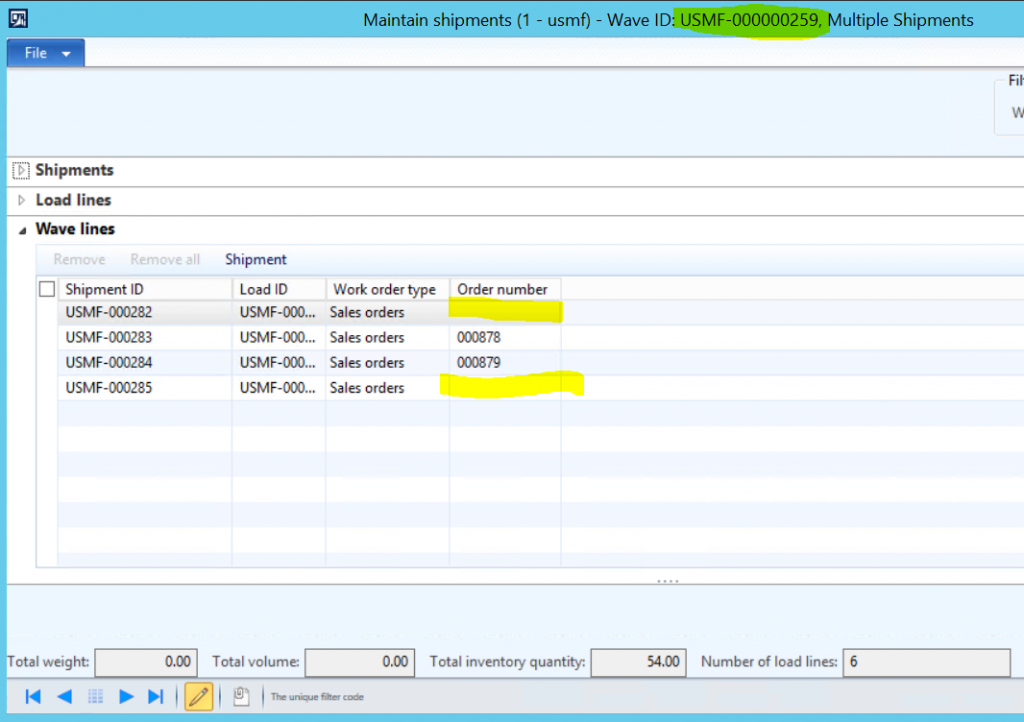Open the File menu
The width and height of the screenshot is (1024, 722).
[46, 53]
